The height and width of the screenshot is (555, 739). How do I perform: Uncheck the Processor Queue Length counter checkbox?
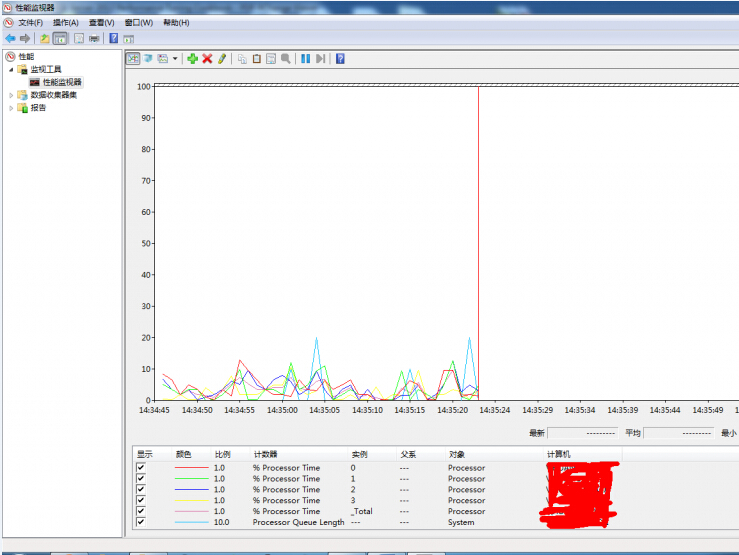point(141,522)
